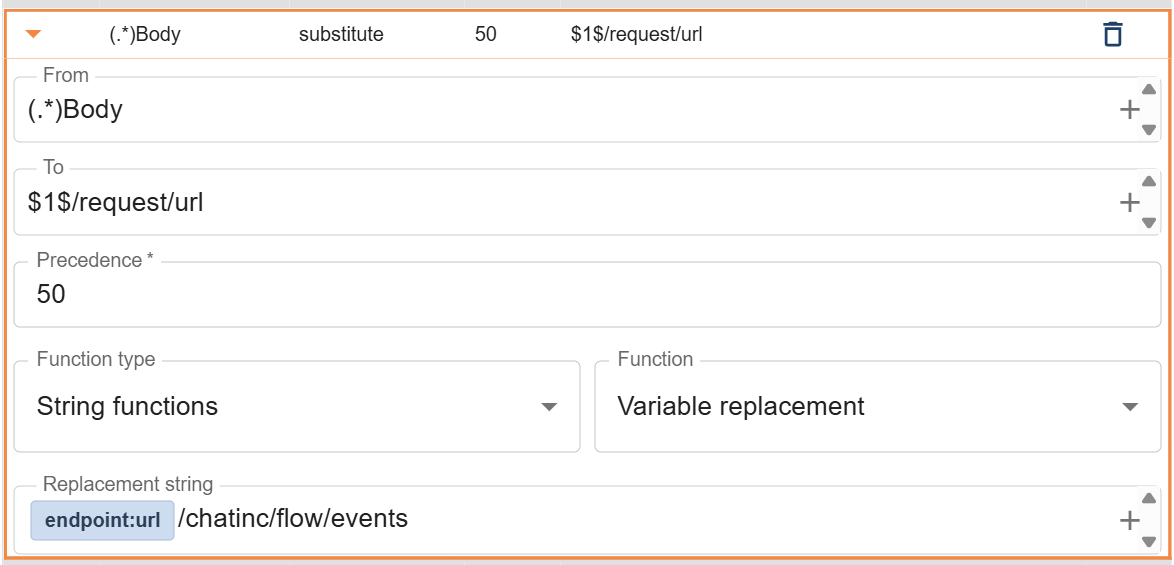Image resolution: width=1174 pixels, height=565 pixels.
Task: Click the endpoint:url variable chip
Action: tap(103, 520)
